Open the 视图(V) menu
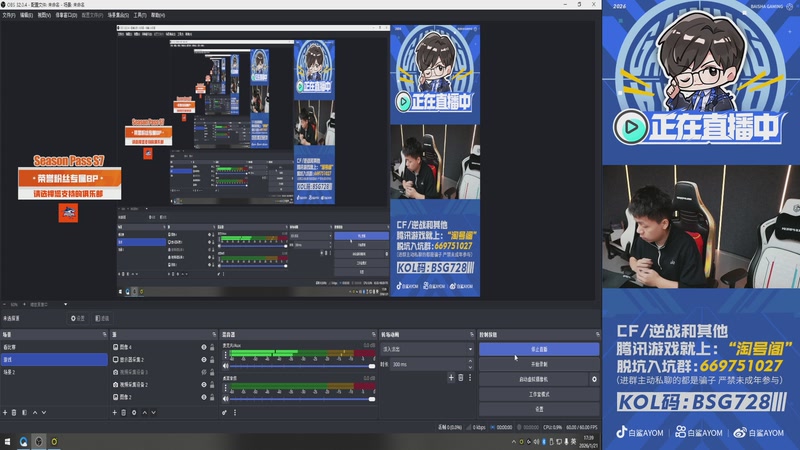Screen dimensions: 800x450 (44, 15)
